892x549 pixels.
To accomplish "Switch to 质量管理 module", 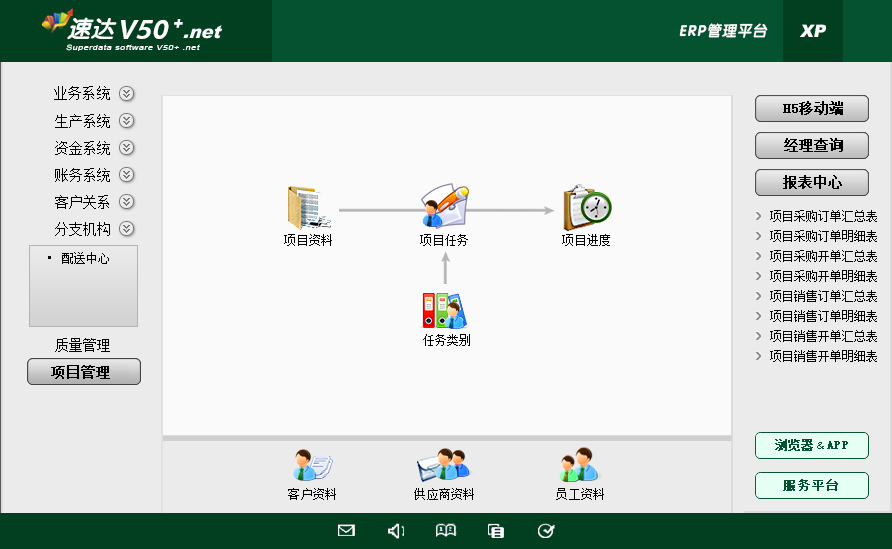I will 82,345.
